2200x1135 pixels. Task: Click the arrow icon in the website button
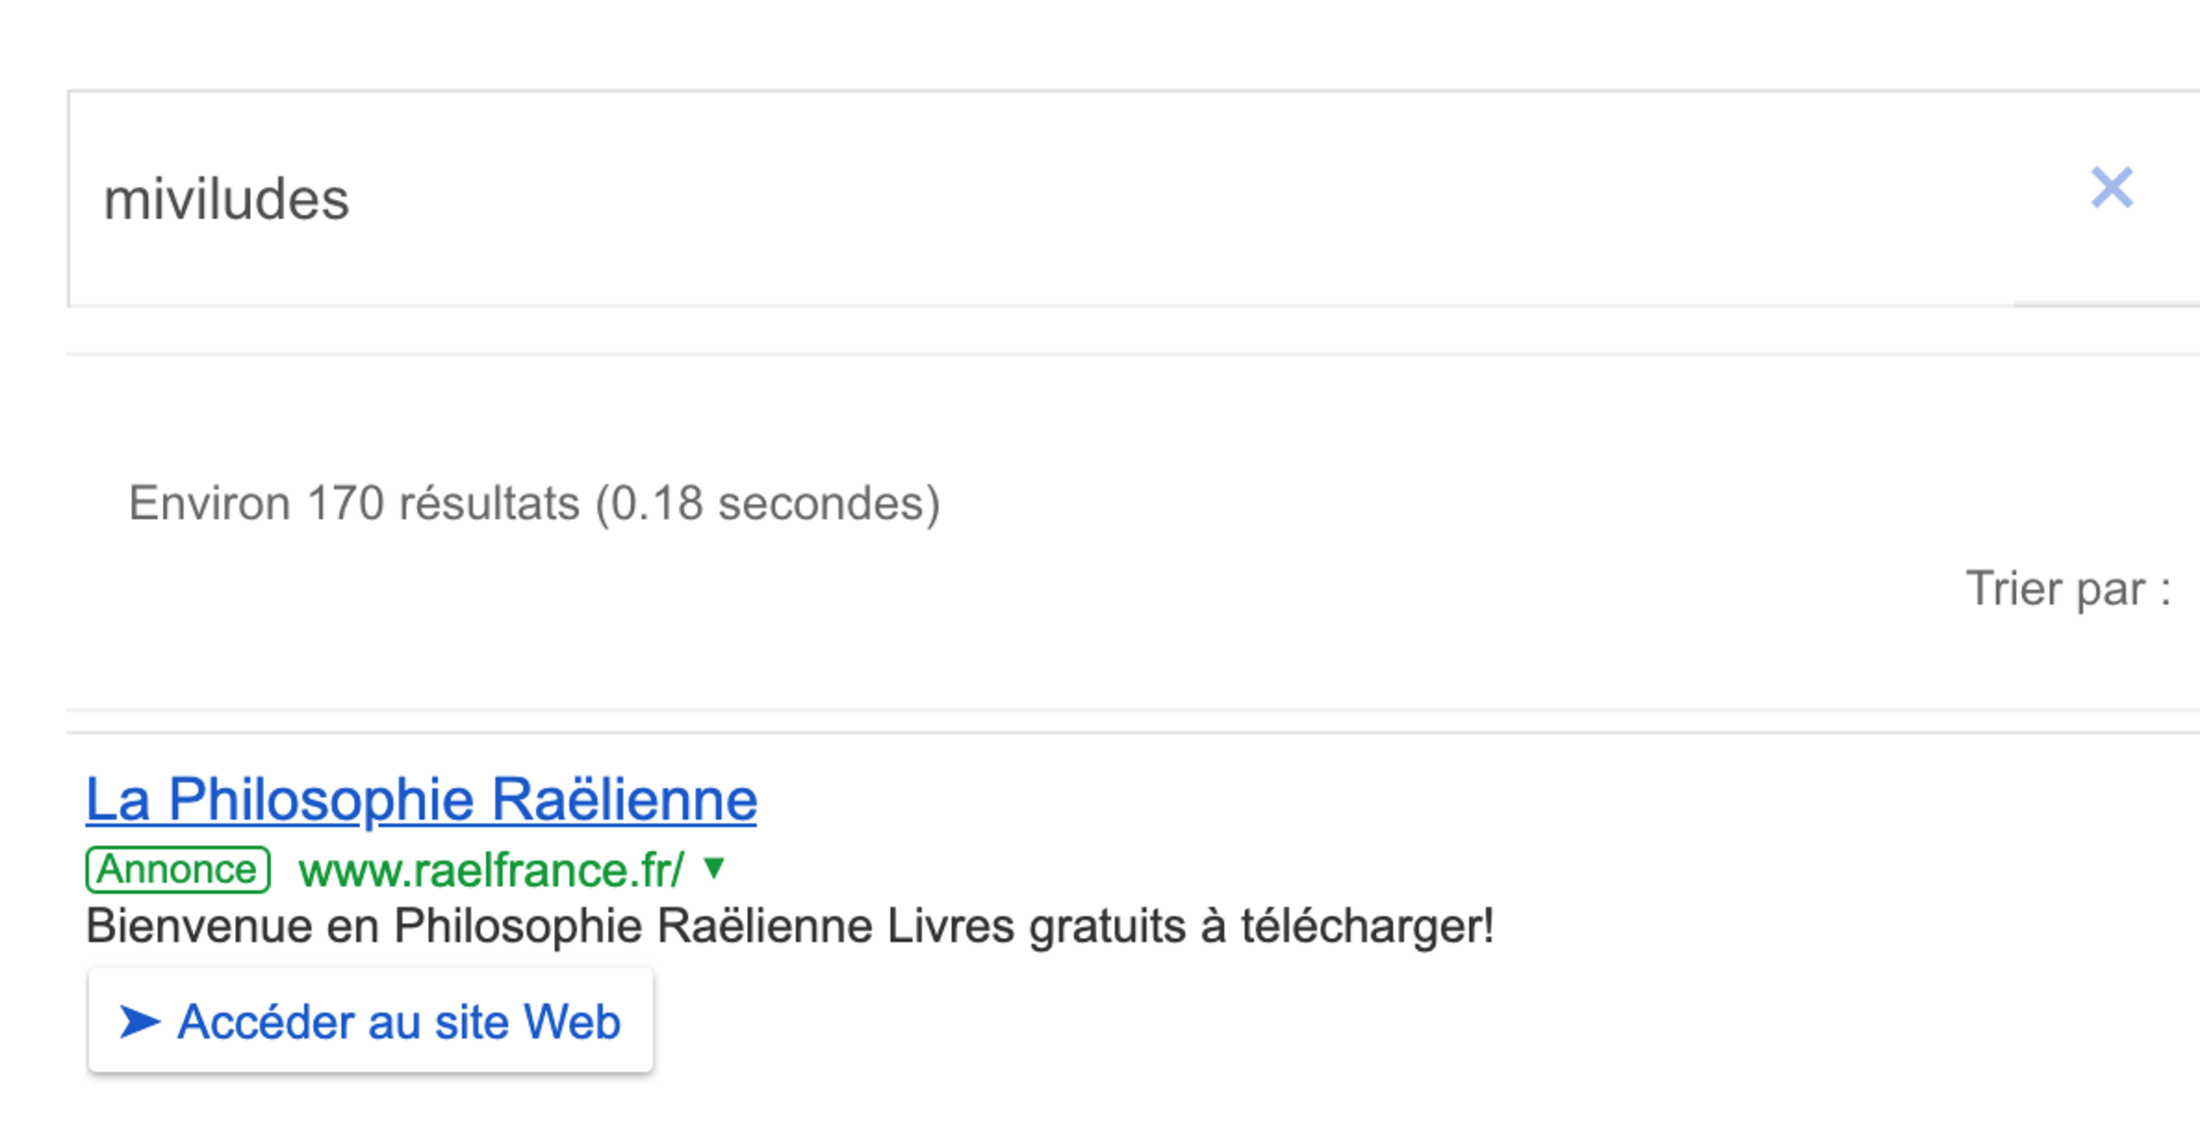point(139,1022)
